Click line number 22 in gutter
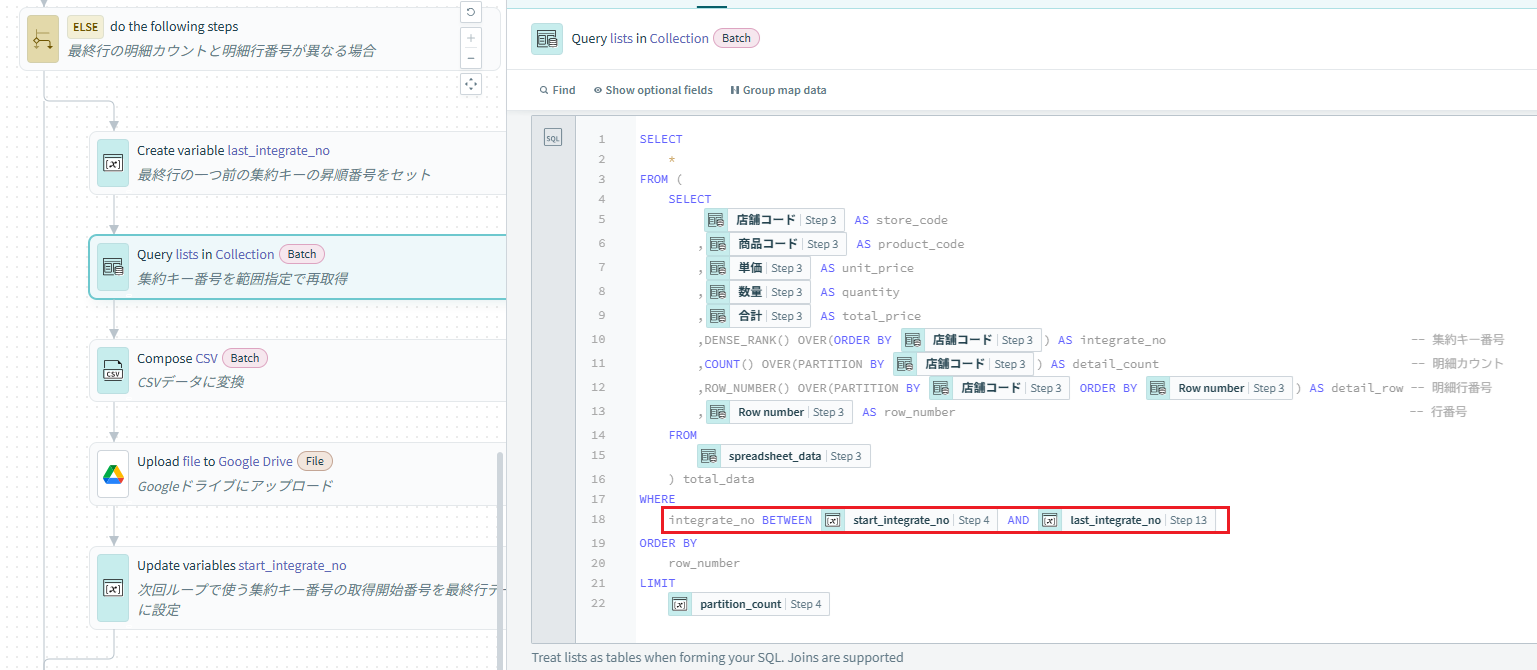This screenshot has height=670, width=1537. coord(599,603)
